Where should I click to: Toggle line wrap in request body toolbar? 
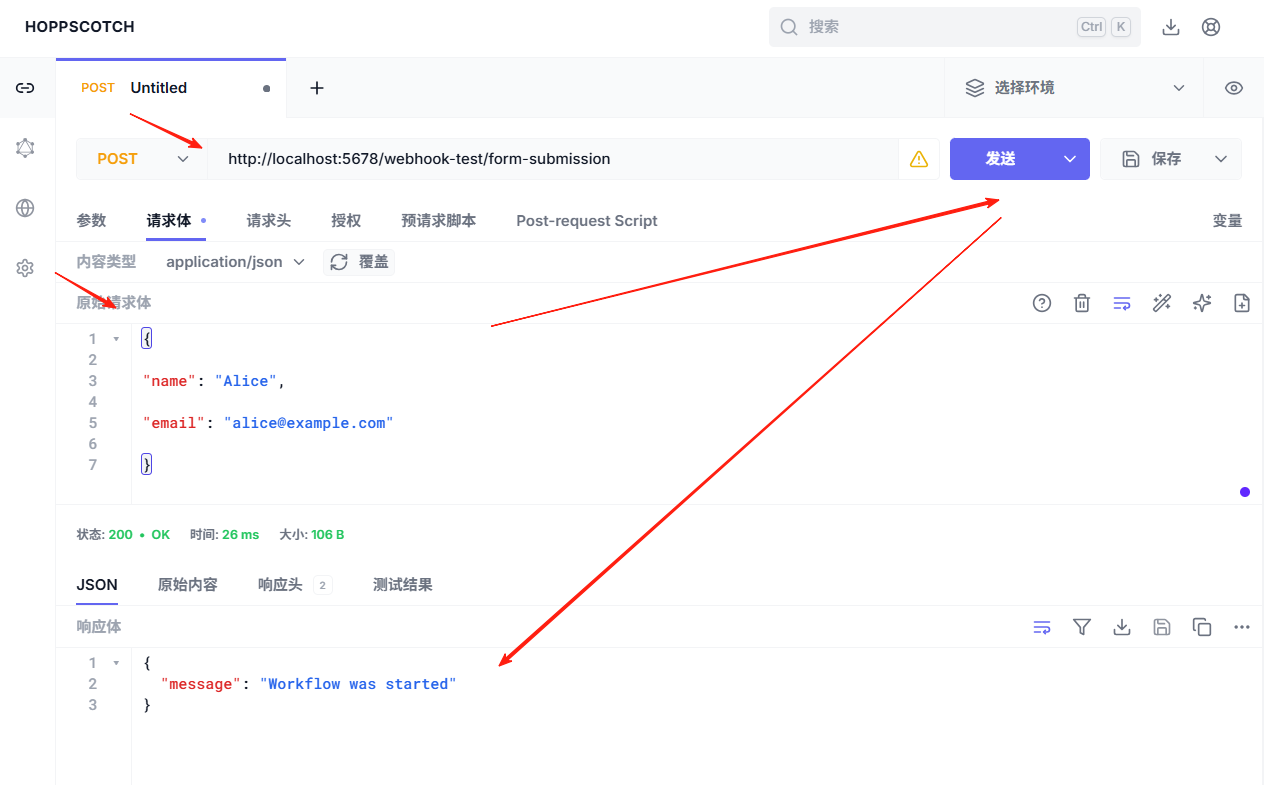tap(1122, 303)
